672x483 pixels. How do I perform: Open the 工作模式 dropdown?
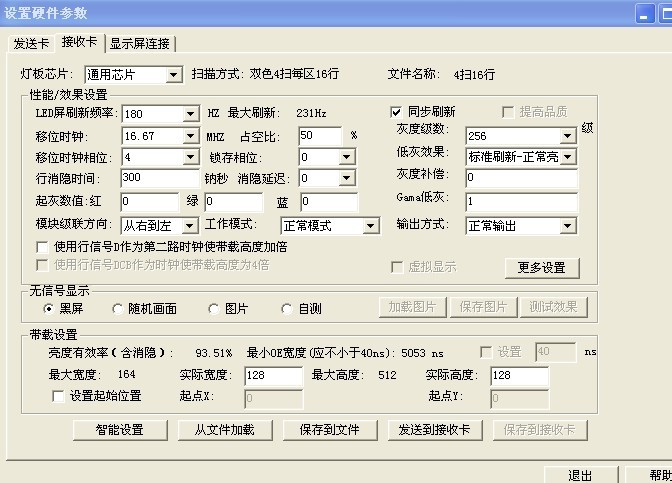(371, 226)
